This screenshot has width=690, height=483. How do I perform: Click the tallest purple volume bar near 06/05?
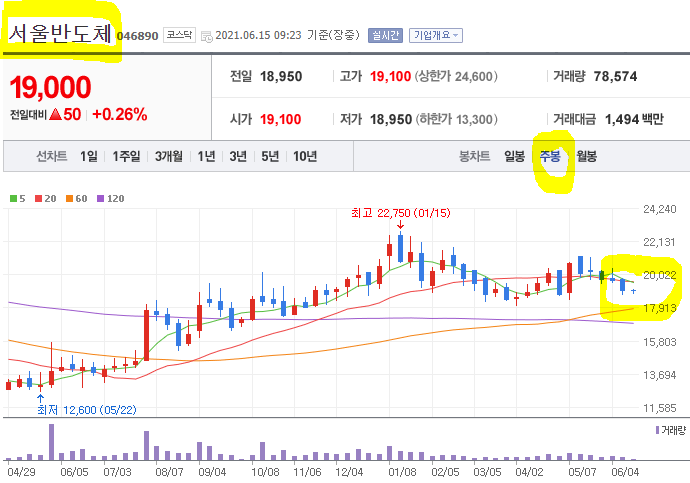coord(51,442)
